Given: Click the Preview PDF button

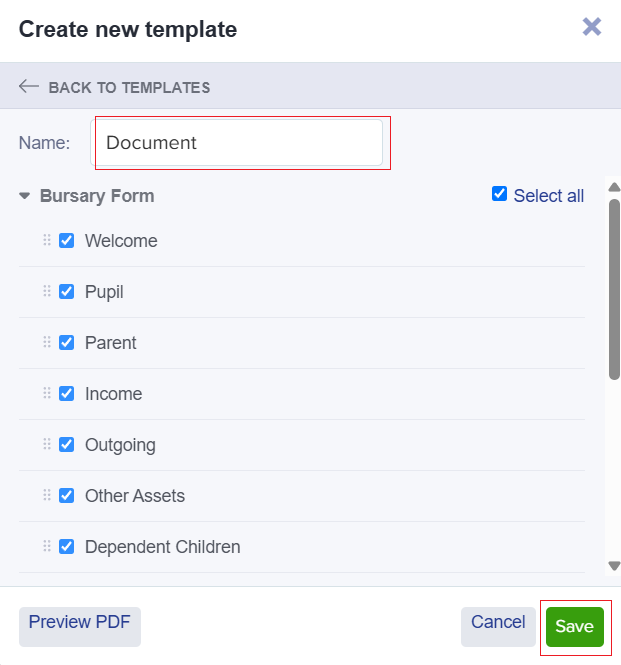Looking at the screenshot, I should [x=80, y=626].
